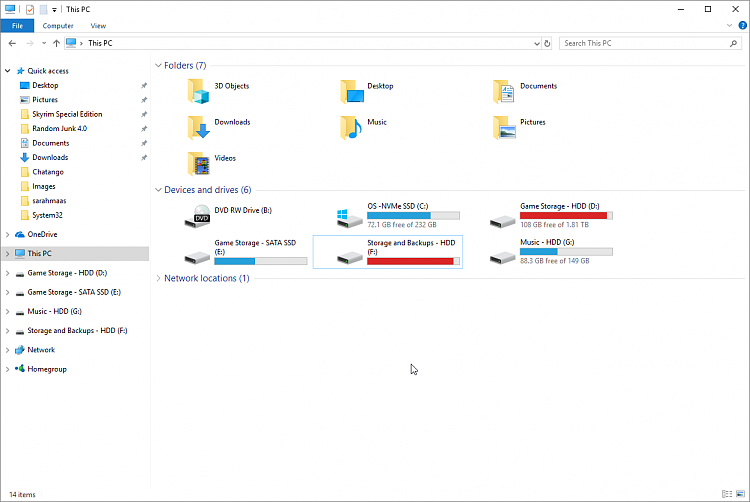
Task: Open Customize Quick Access Toolbar dropdown
Action: click(x=54, y=10)
